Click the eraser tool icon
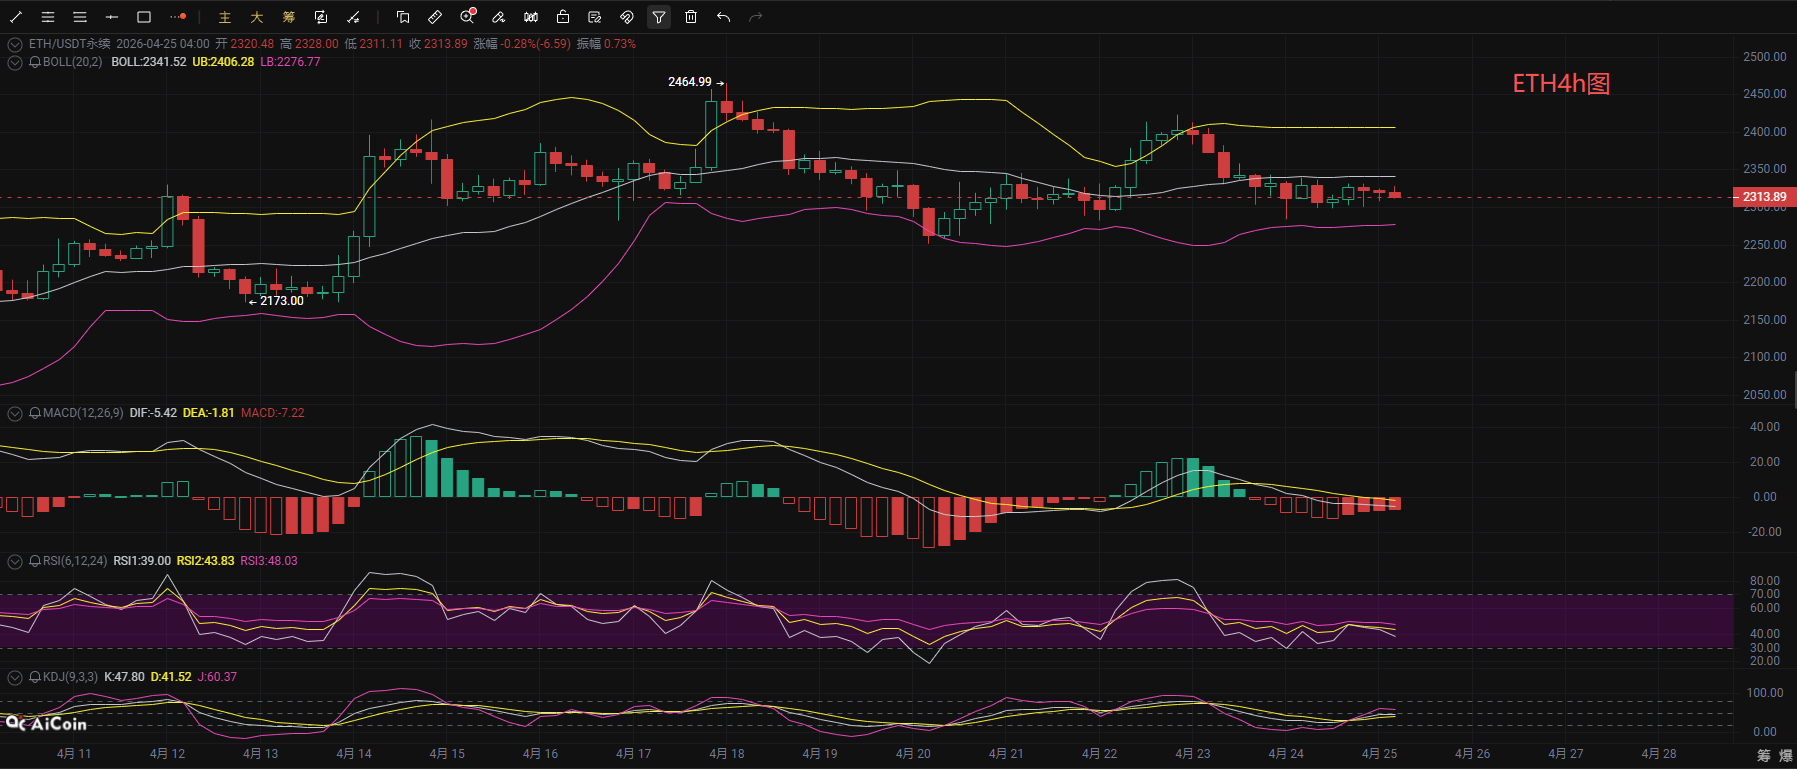The height and width of the screenshot is (769, 1797). (x=499, y=17)
